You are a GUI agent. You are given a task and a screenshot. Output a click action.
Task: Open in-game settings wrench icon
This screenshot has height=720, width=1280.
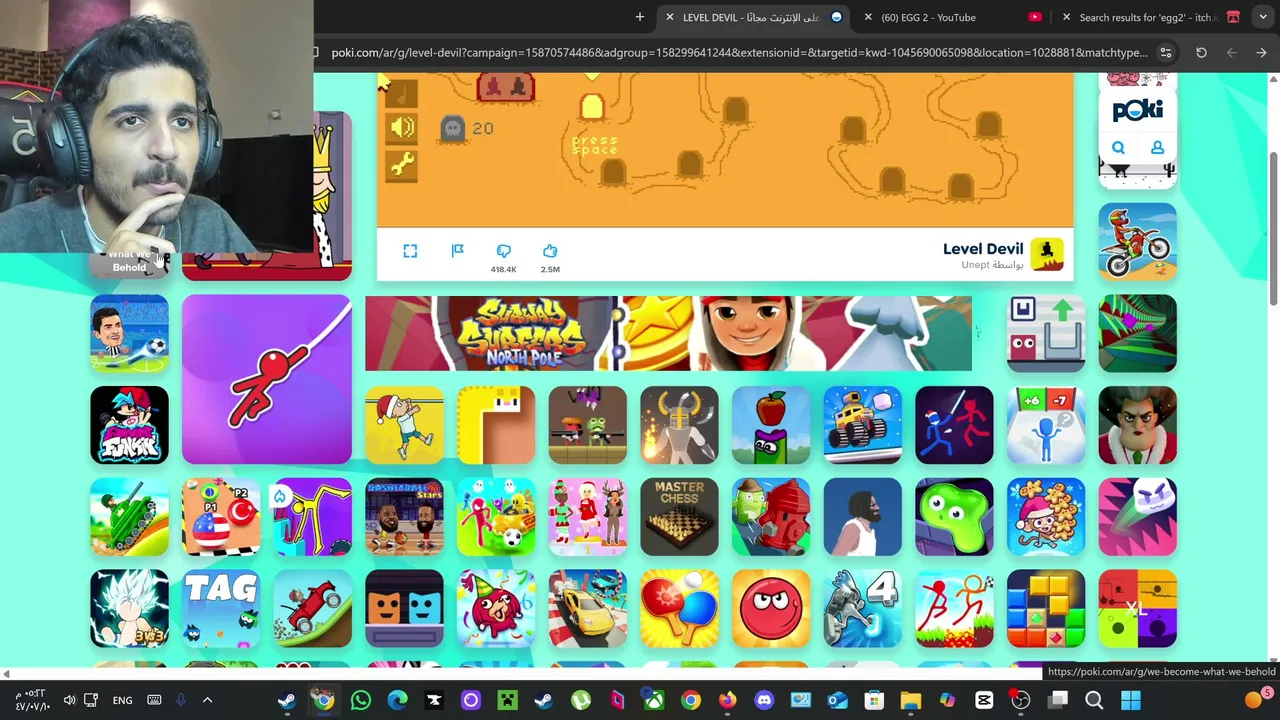pyautogui.click(x=402, y=166)
